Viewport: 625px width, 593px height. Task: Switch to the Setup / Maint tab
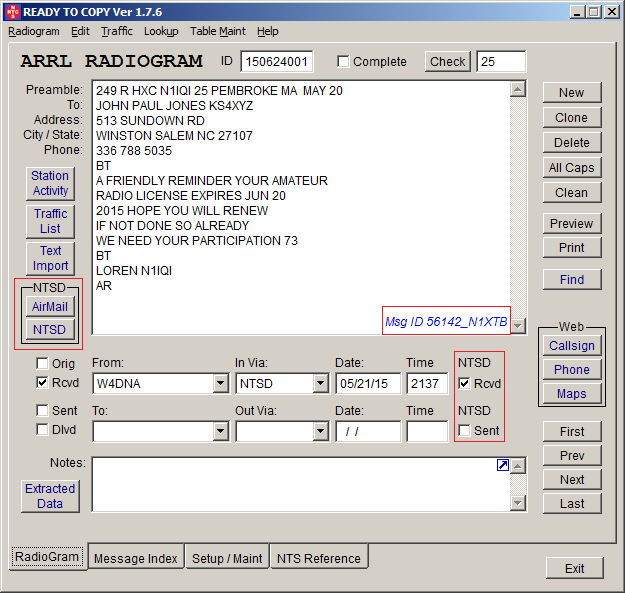point(227,558)
